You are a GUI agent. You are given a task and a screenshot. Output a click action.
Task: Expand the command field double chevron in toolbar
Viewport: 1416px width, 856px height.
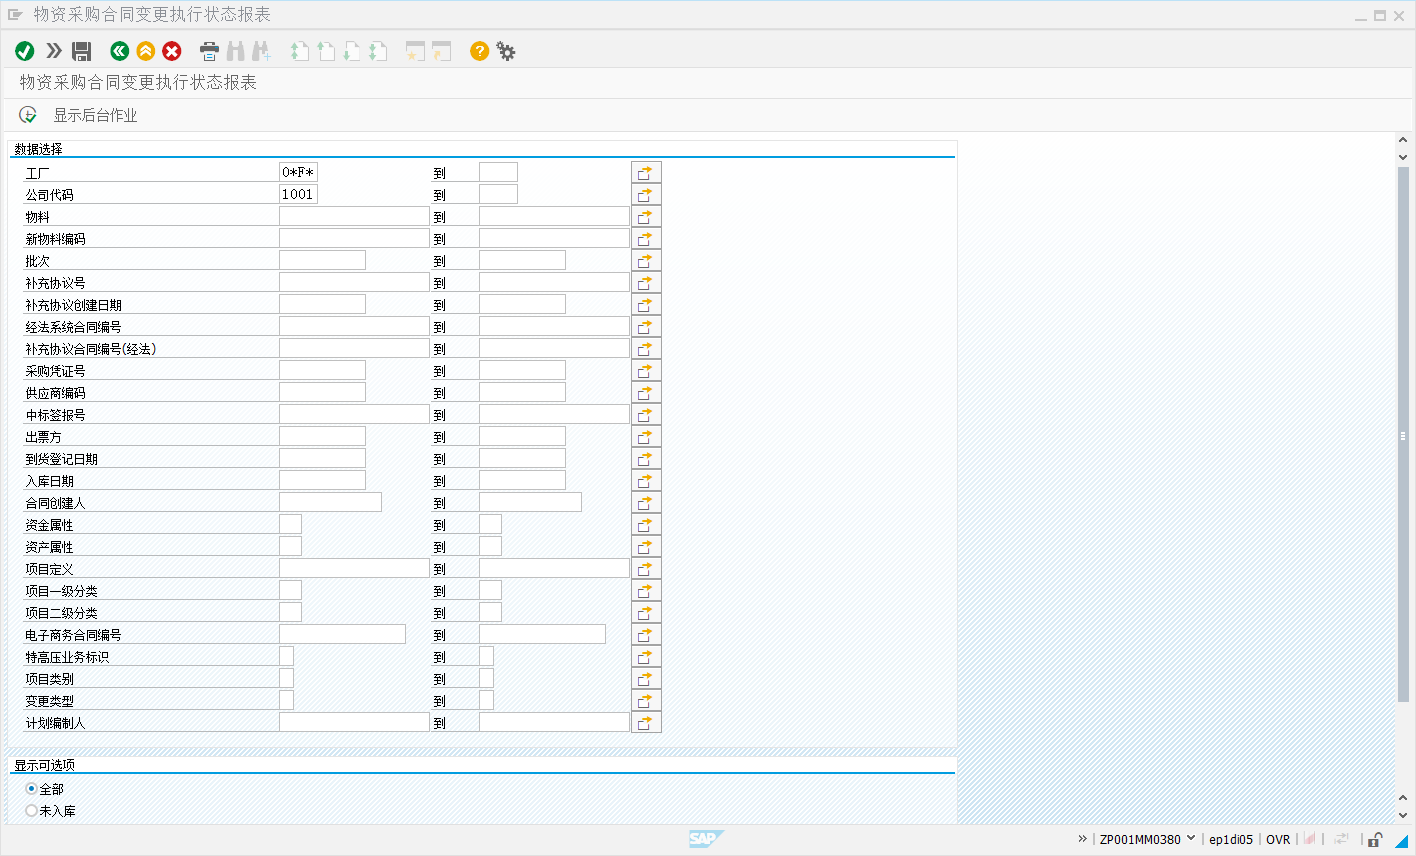tap(54, 51)
